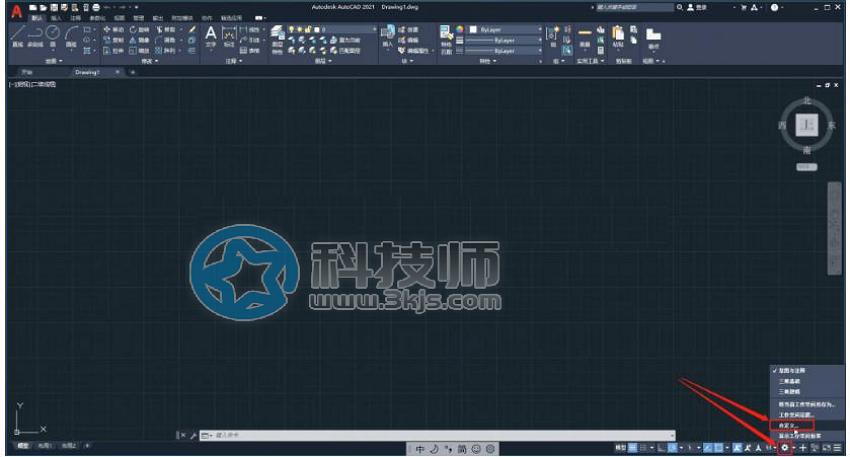Viewport: 850px width, 457px height.
Task: Toggle 2D object snap in status bar
Action: 719,448
